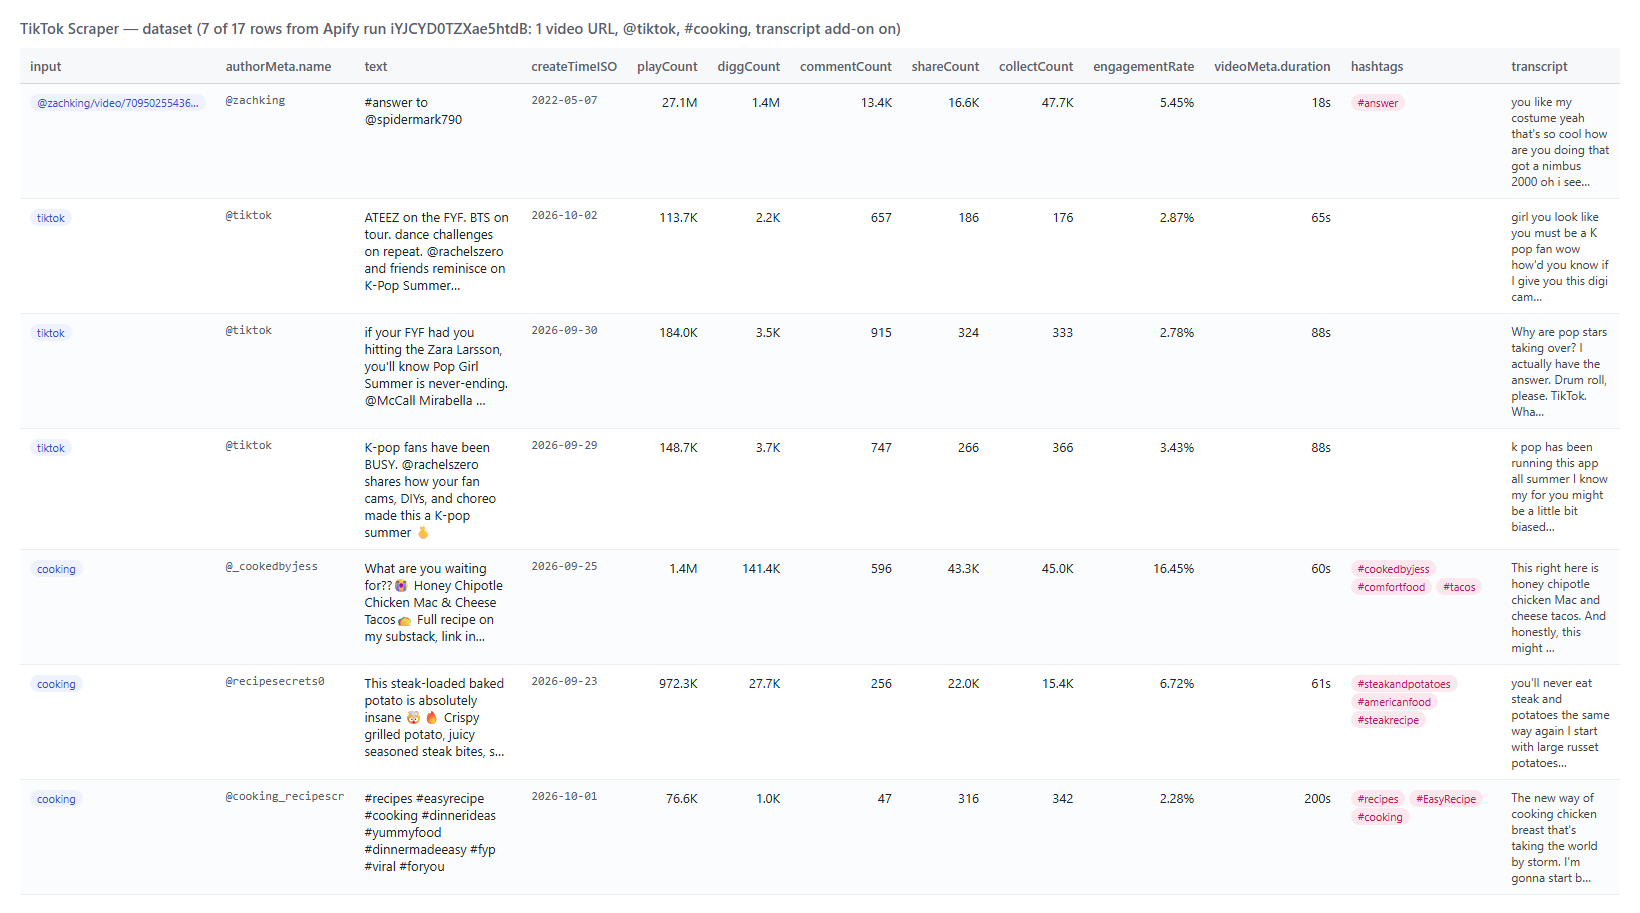Click the transcript column header

[x=1539, y=67]
